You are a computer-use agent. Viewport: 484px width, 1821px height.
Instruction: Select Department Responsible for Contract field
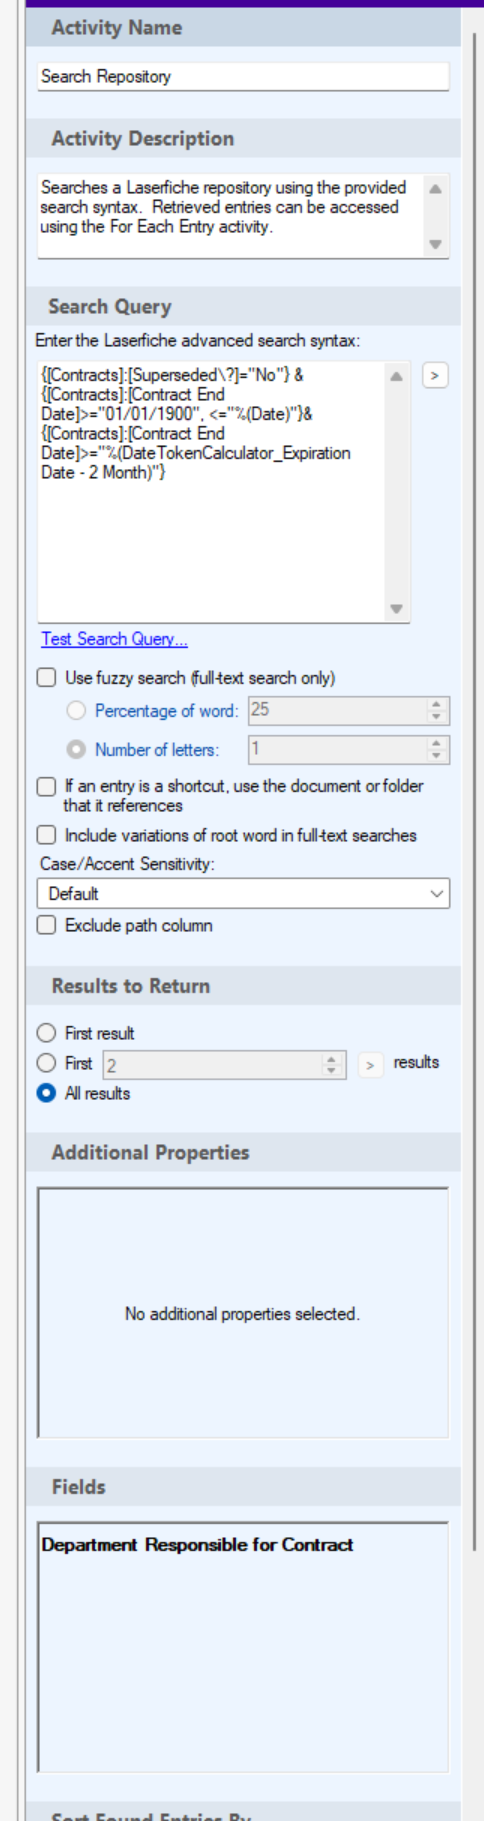tap(197, 1545)
